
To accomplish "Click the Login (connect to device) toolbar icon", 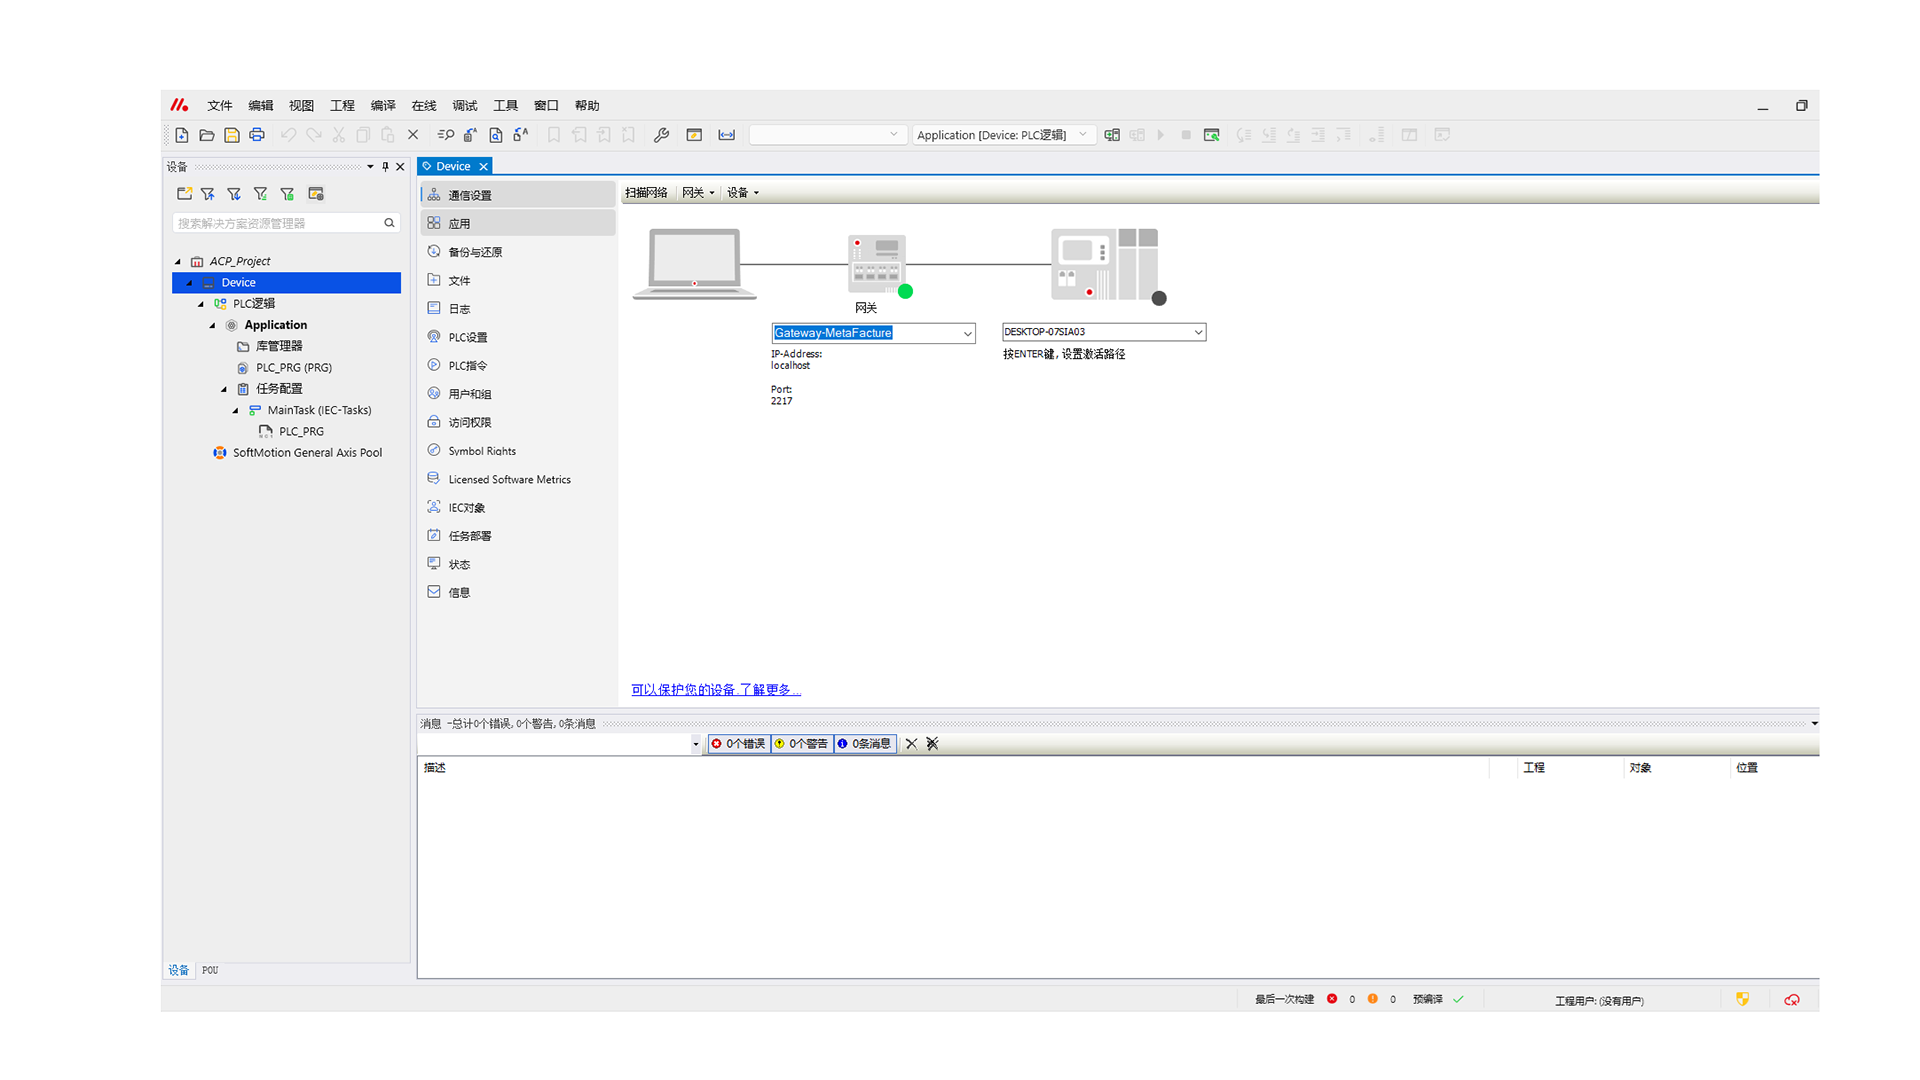I will coord(1112,135).
